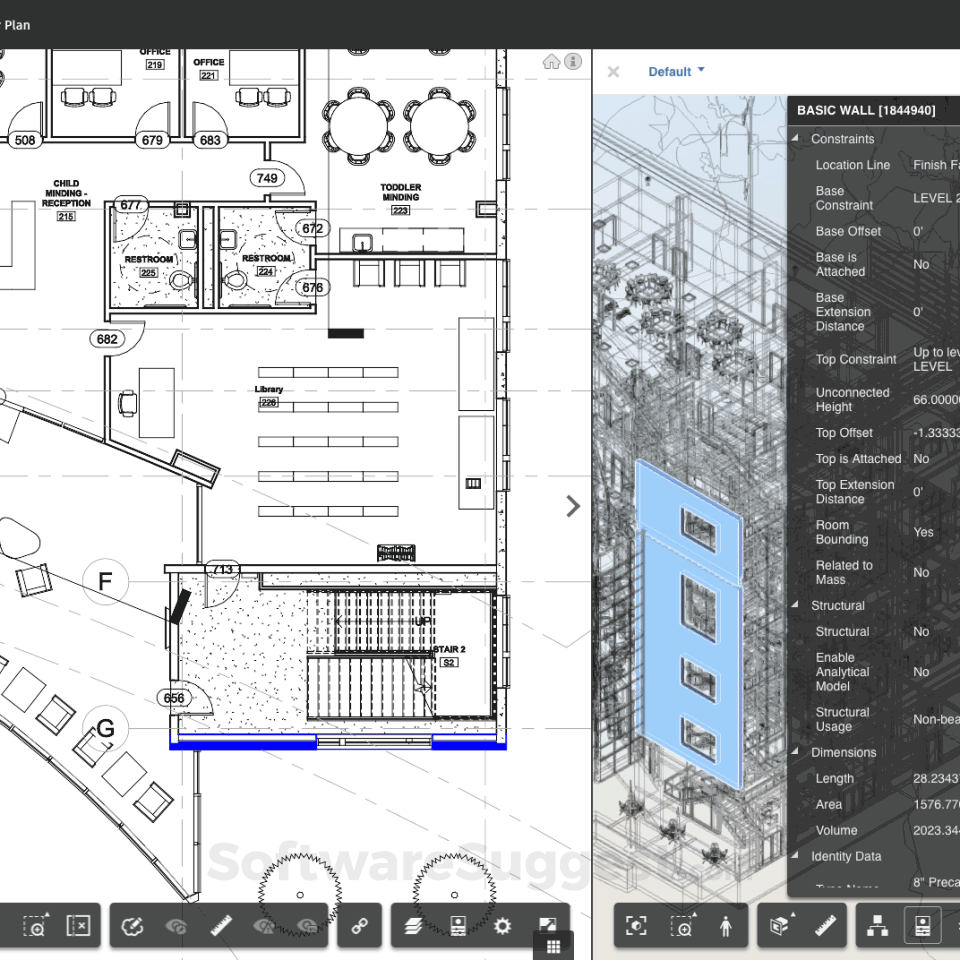Click the layers icon in the bottom toolbar
The width and height of the screenshot is (960, 960).
[x=412, y=925]
